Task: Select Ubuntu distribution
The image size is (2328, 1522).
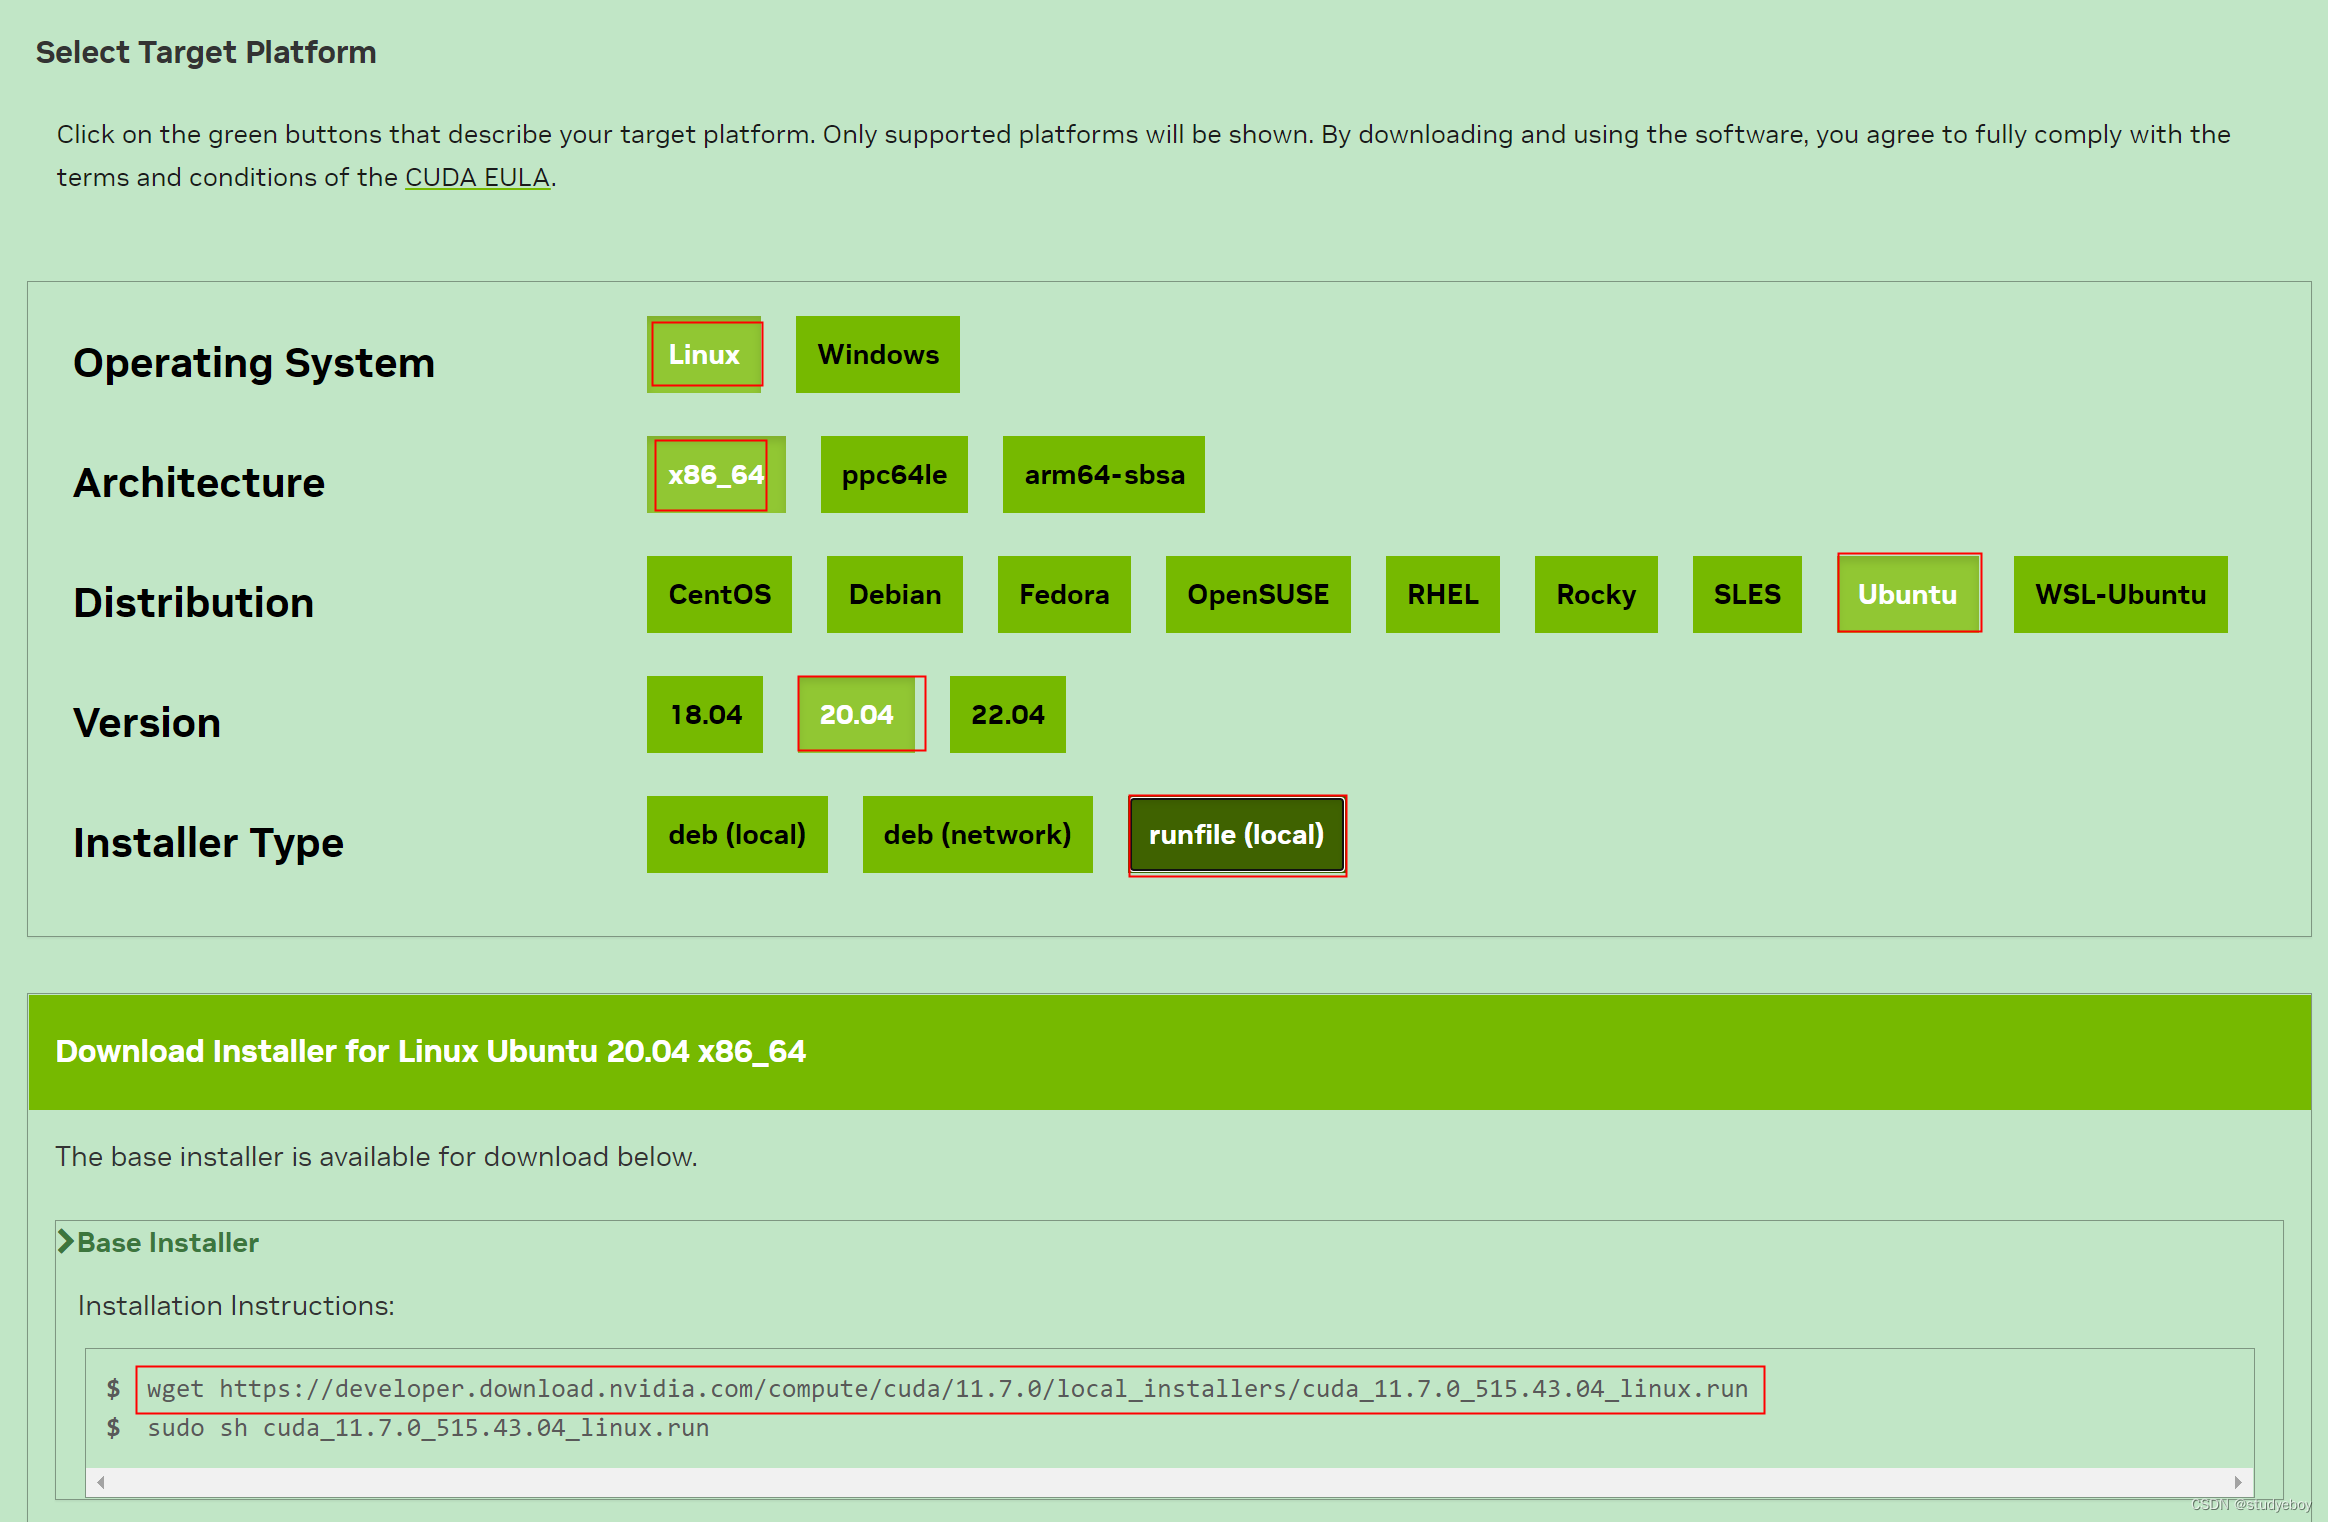Action: 1908,595
